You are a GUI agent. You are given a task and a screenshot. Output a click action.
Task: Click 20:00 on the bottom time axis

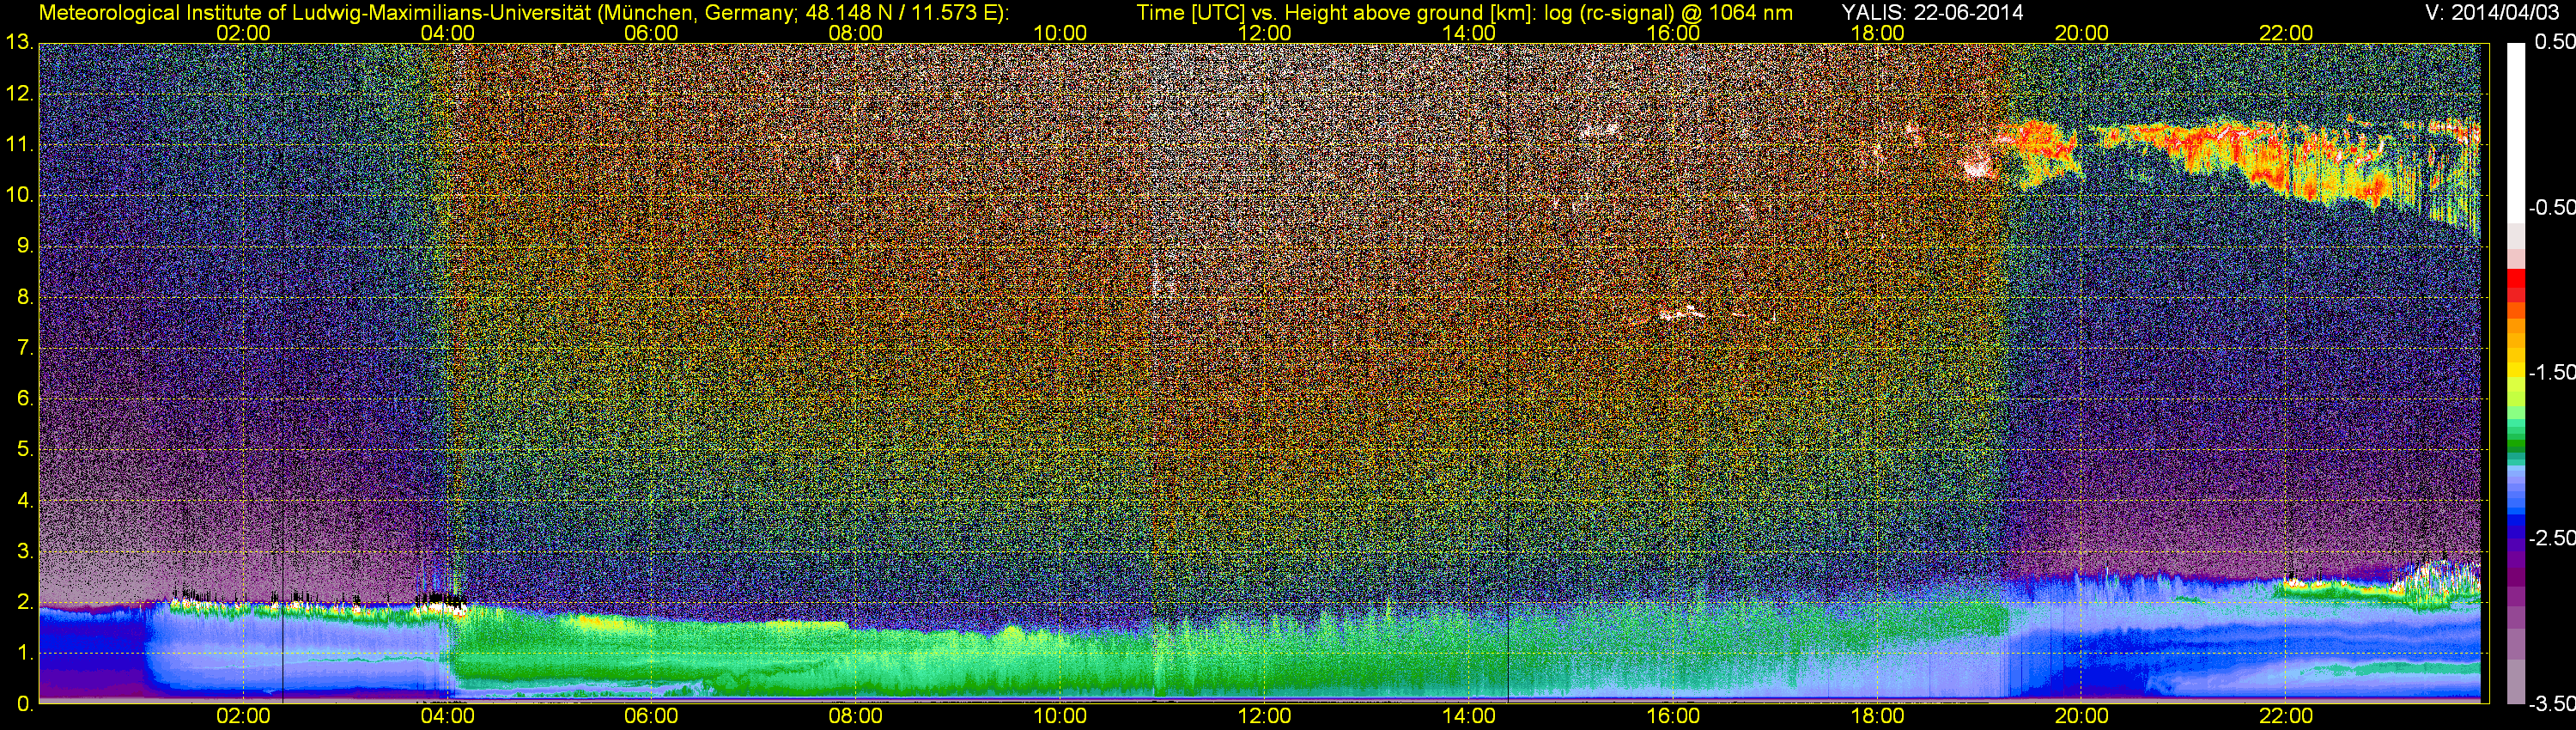point(2082,716)
